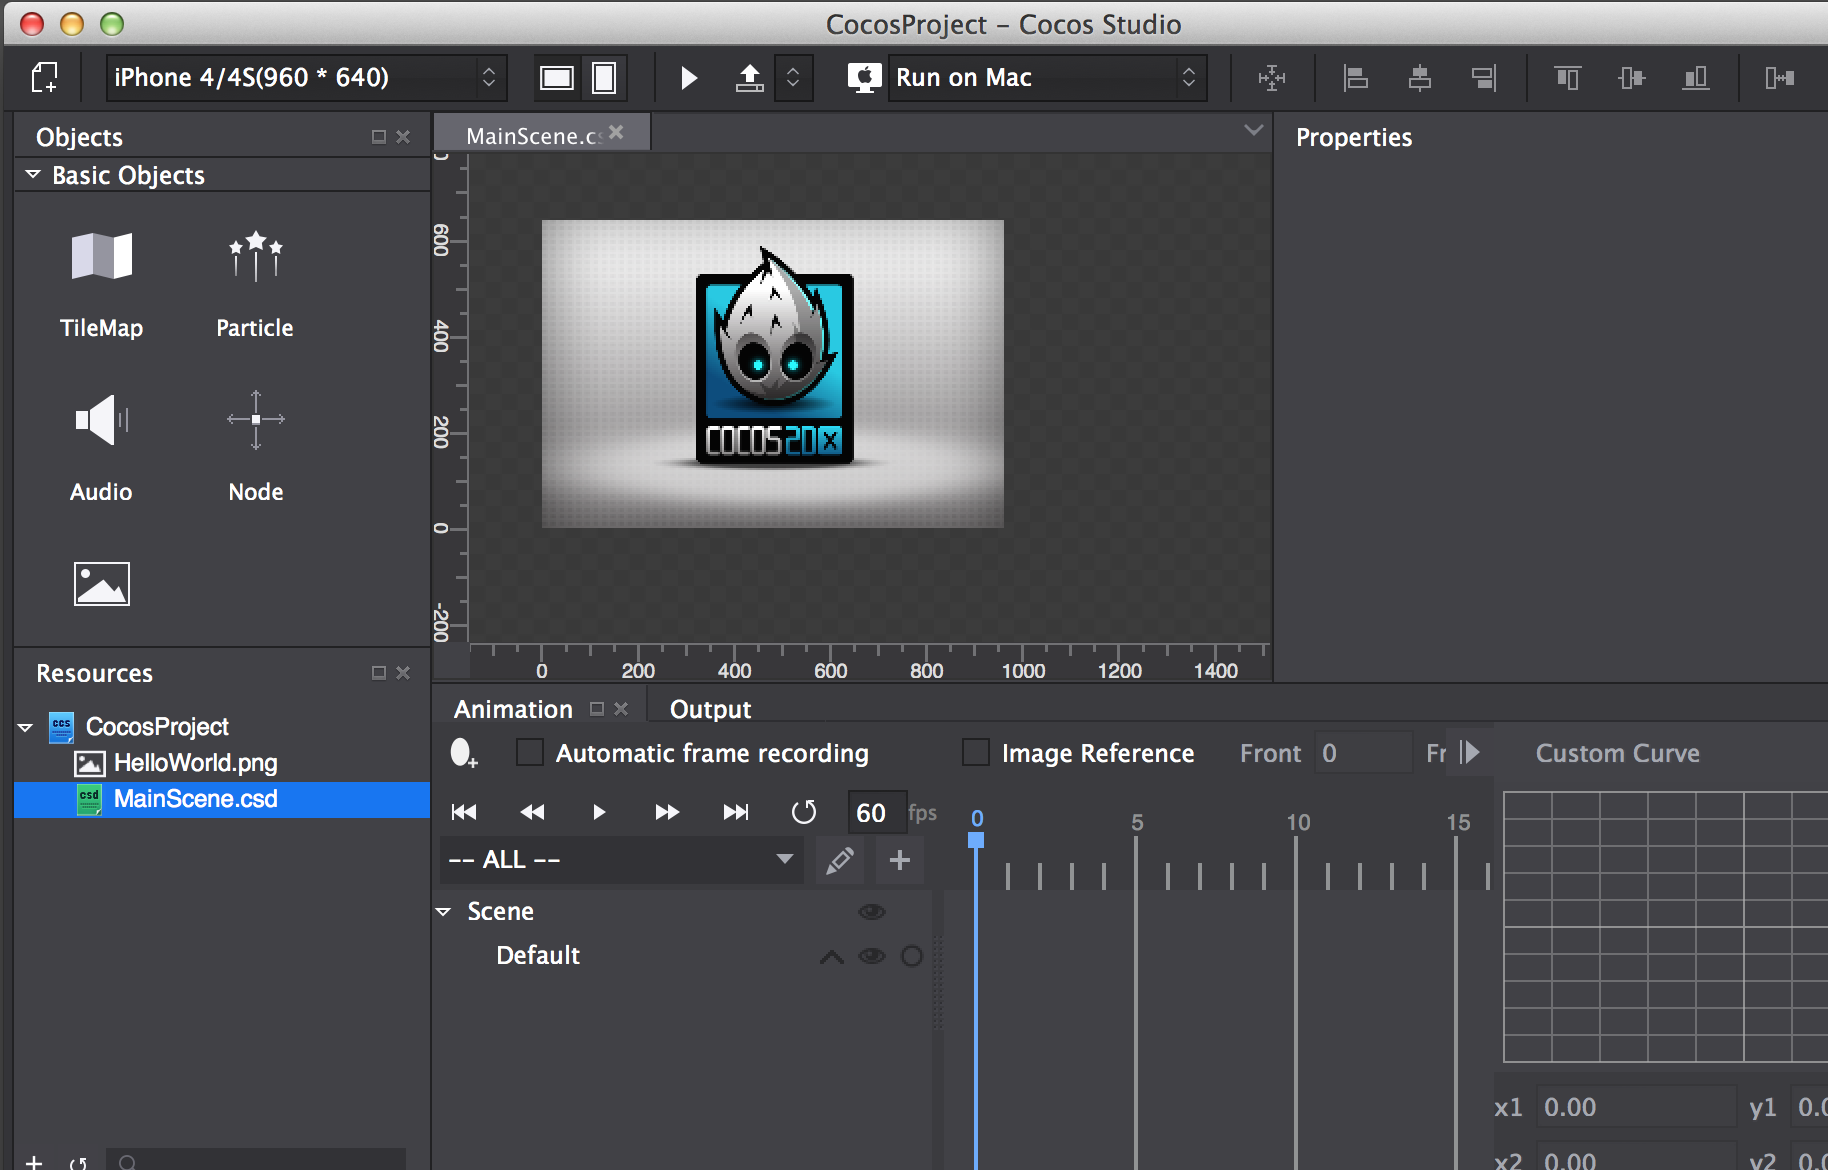Float the Resources panel
The image size is (1828, 1170).
pos(378,673)
